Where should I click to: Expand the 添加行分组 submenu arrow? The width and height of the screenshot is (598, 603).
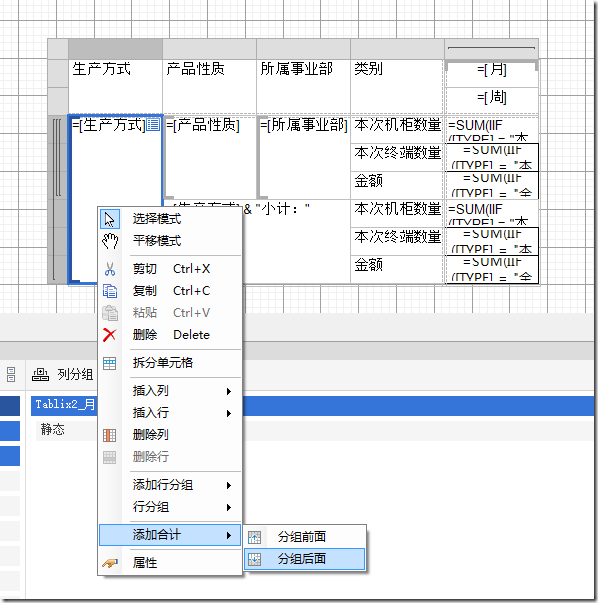(229, 486)
